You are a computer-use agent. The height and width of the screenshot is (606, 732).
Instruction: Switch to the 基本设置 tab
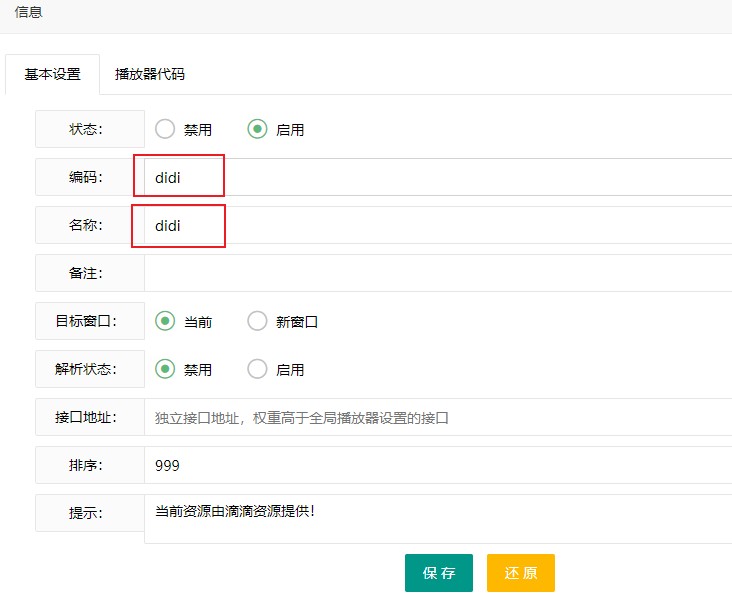(x=52, y=74)
